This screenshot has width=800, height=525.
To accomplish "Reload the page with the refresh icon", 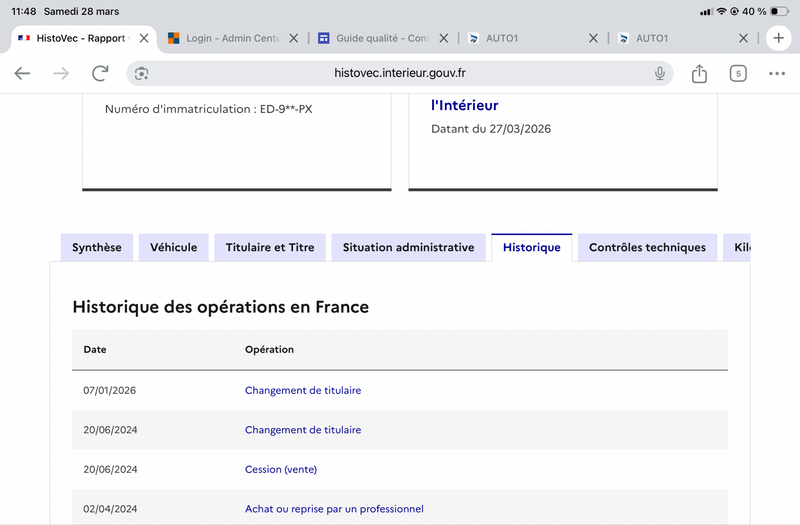I will (x=100, y=74).
